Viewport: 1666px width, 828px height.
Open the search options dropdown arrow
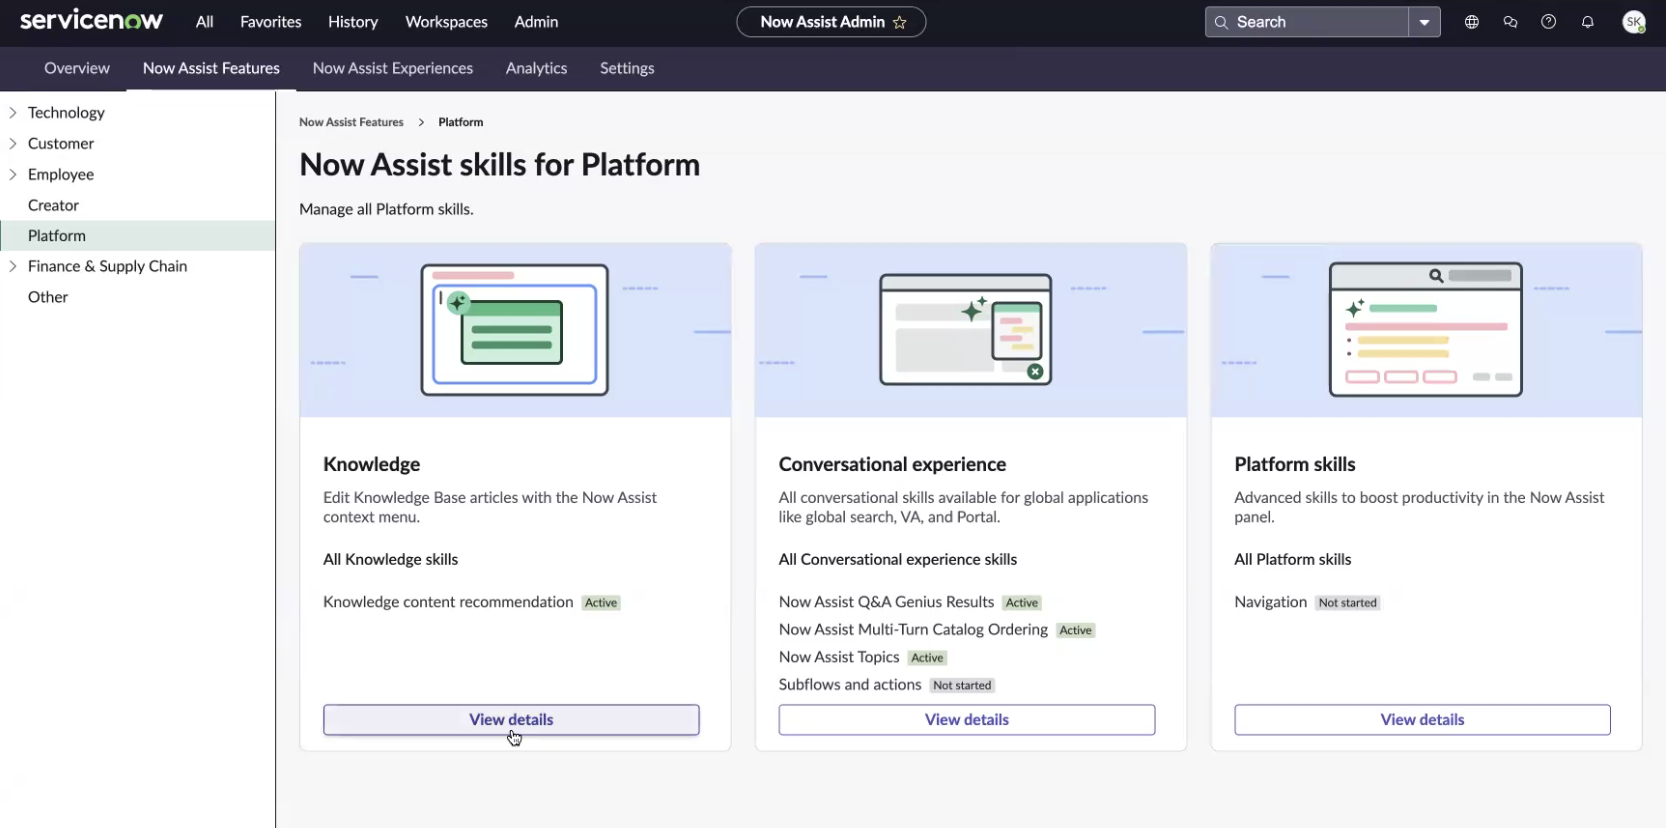point(1424,22)
